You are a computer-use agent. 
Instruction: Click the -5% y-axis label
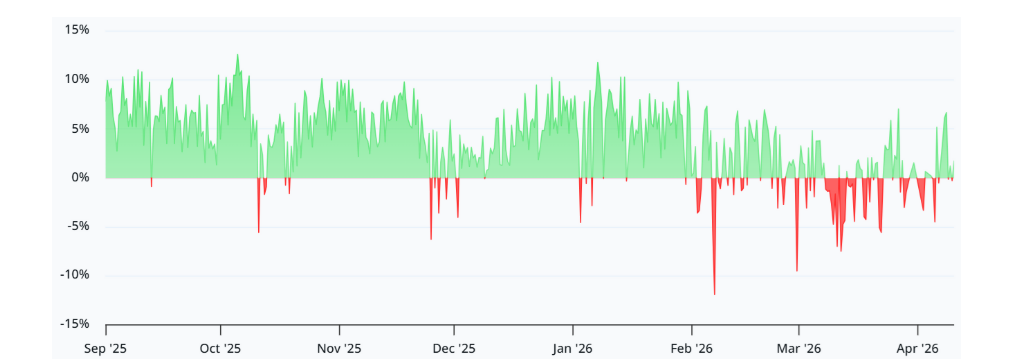pyautogui.click(x=77, y=227)
